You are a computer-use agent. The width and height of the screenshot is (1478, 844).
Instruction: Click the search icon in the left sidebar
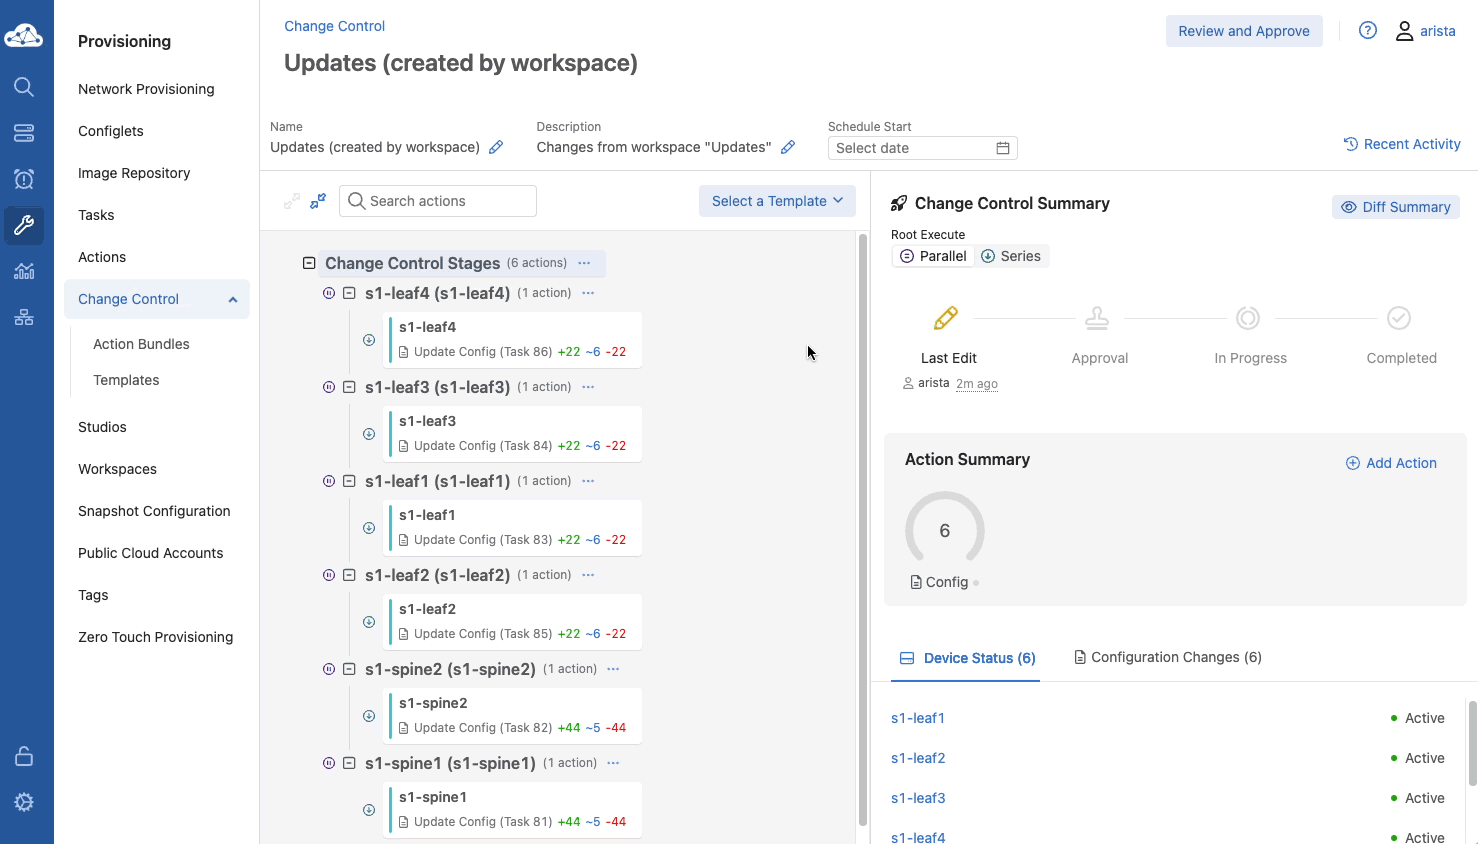pyautogui.click(x=24, y=87)
